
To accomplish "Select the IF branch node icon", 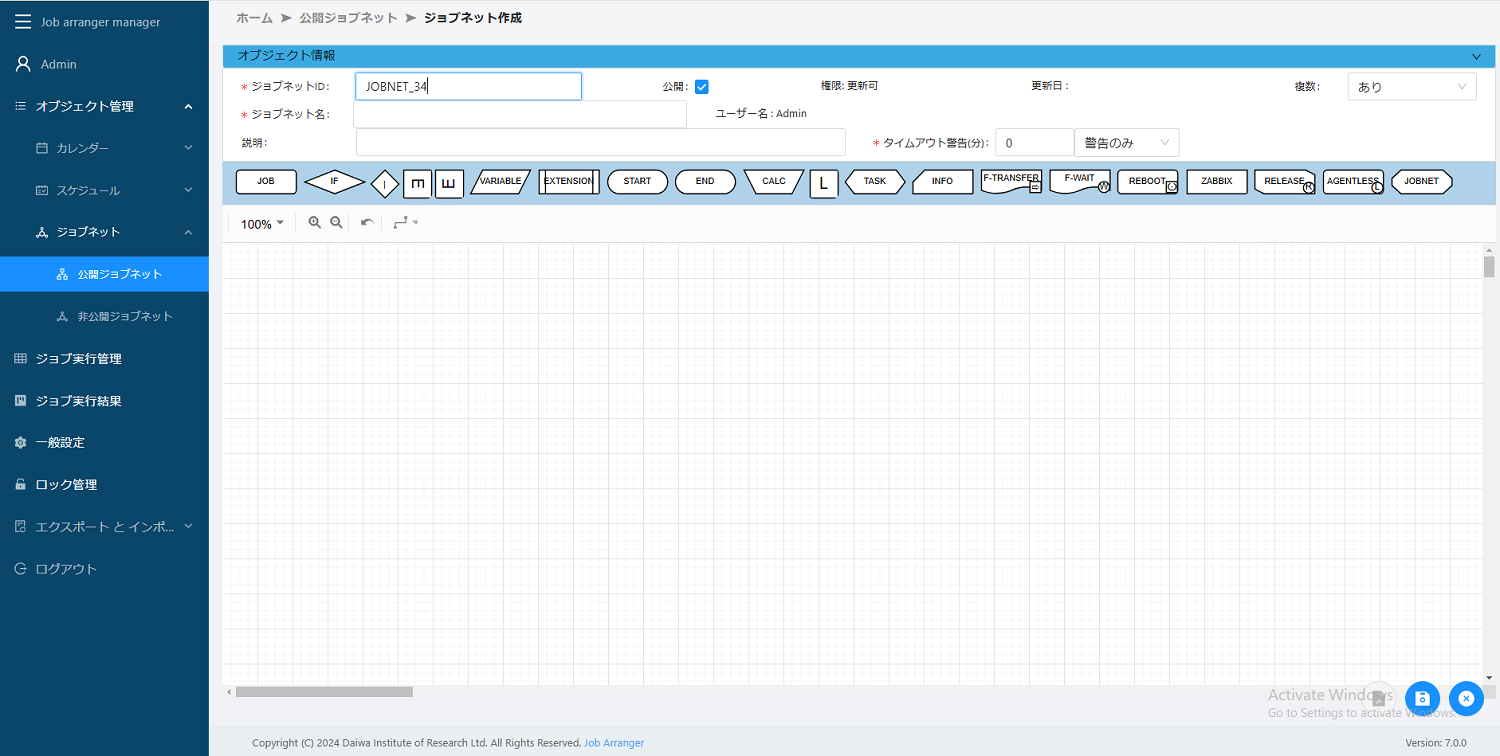I will [x=333, y=181].
